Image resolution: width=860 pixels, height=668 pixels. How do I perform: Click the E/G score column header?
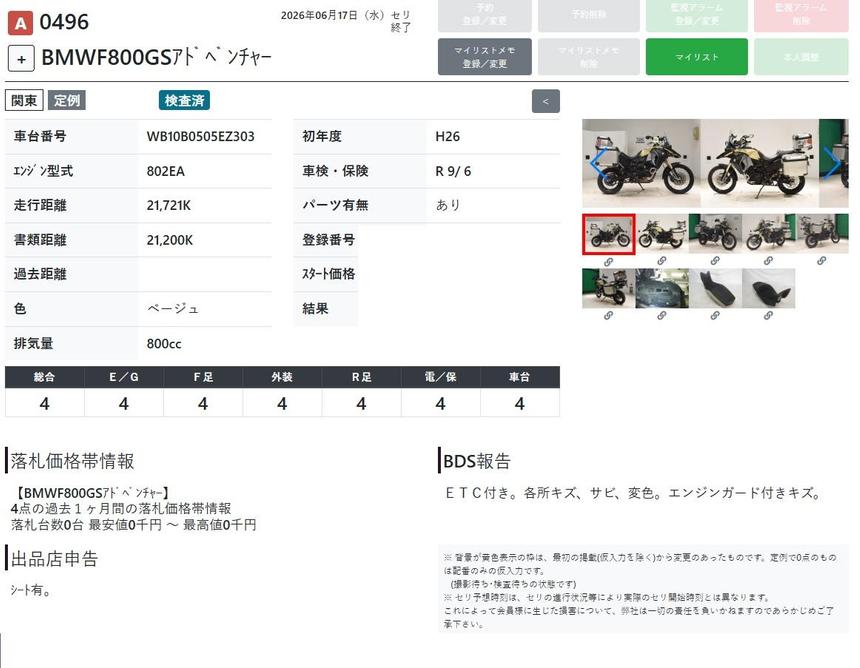[x=124, y=377]
